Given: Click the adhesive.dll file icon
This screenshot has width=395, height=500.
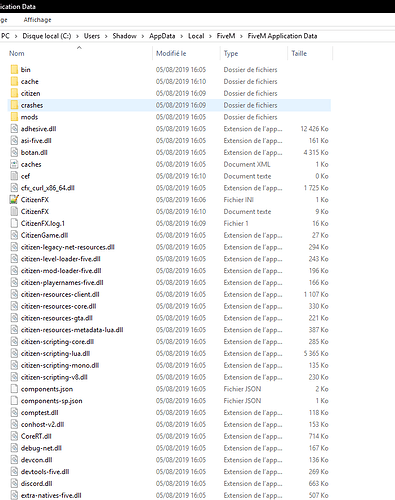Looking at the screenshot, I should 14,129.
